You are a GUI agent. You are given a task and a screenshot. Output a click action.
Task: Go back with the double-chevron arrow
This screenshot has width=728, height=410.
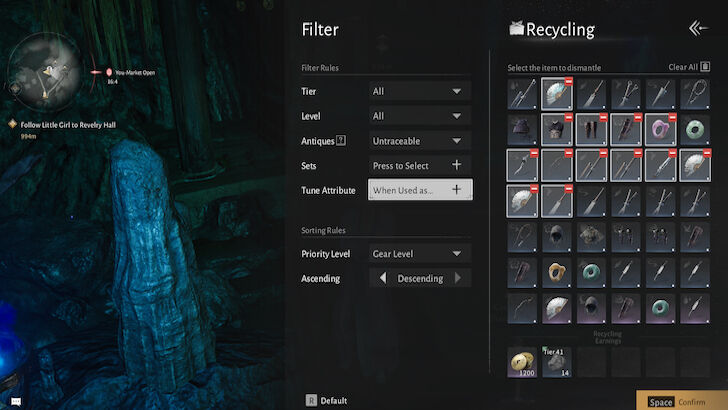[x=698, y=29]
